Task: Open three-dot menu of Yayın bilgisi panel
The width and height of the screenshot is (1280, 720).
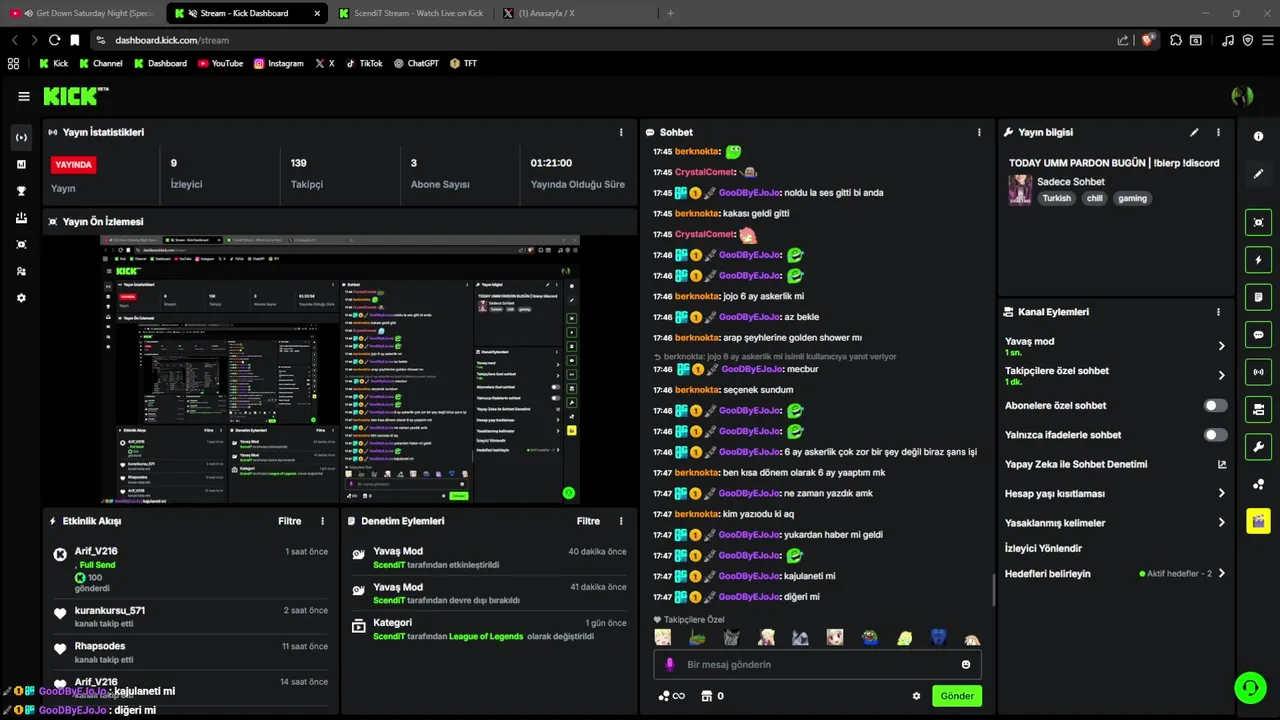Action: [x=1218, y=132]
